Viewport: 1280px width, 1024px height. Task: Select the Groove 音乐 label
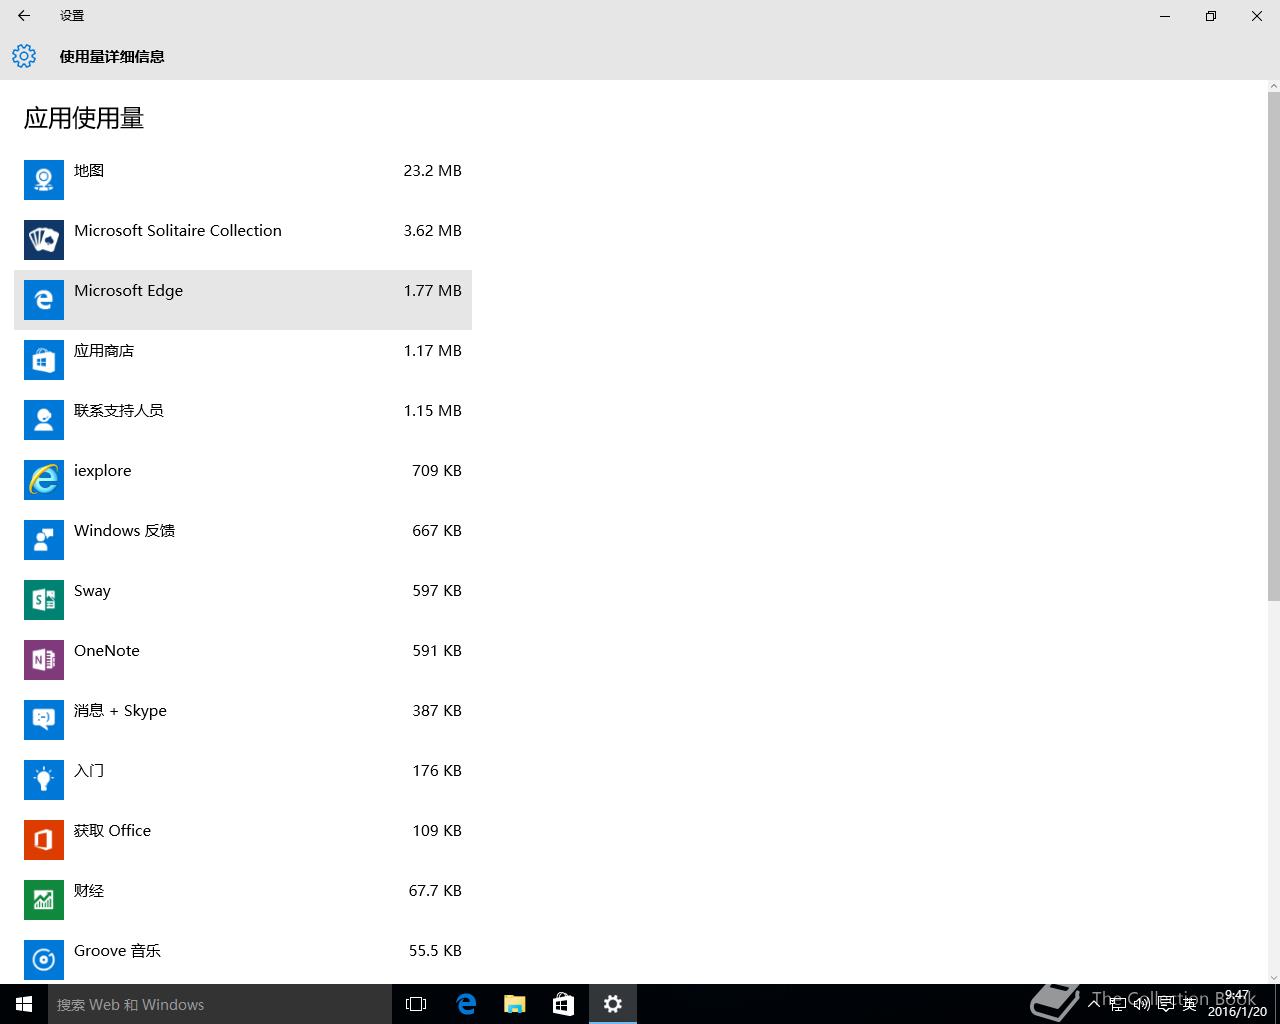tap(117, 951)
